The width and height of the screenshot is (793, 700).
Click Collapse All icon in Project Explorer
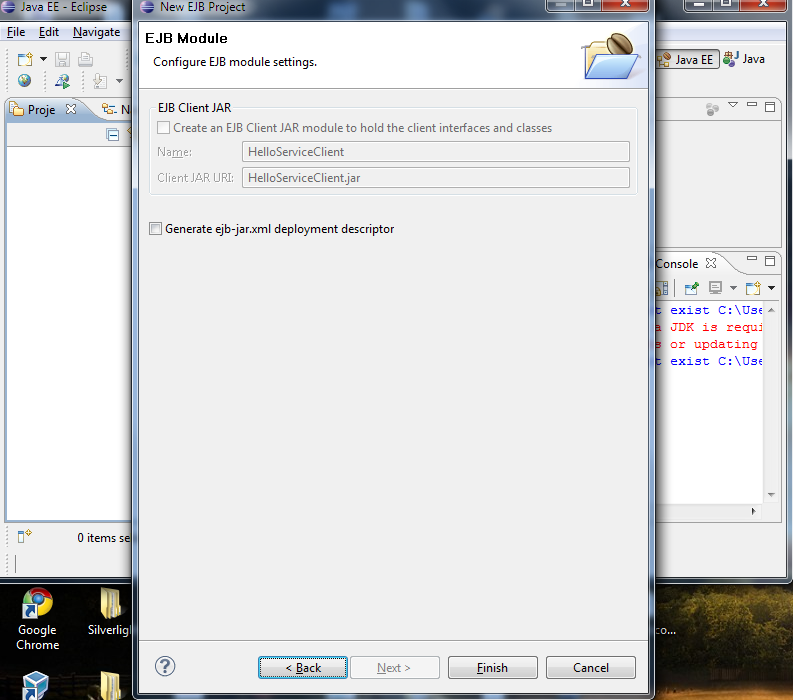(x=113, y=135)
